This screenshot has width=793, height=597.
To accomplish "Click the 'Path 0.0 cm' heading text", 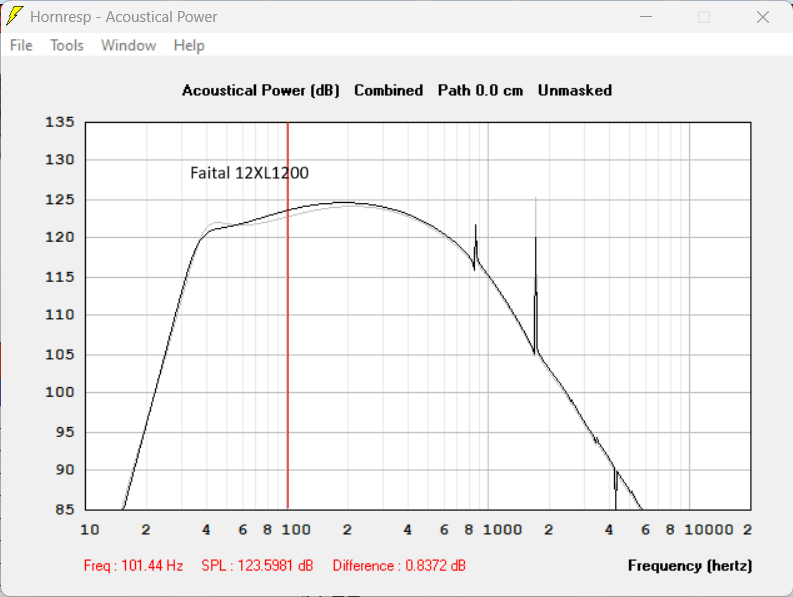I will point(480,90).
